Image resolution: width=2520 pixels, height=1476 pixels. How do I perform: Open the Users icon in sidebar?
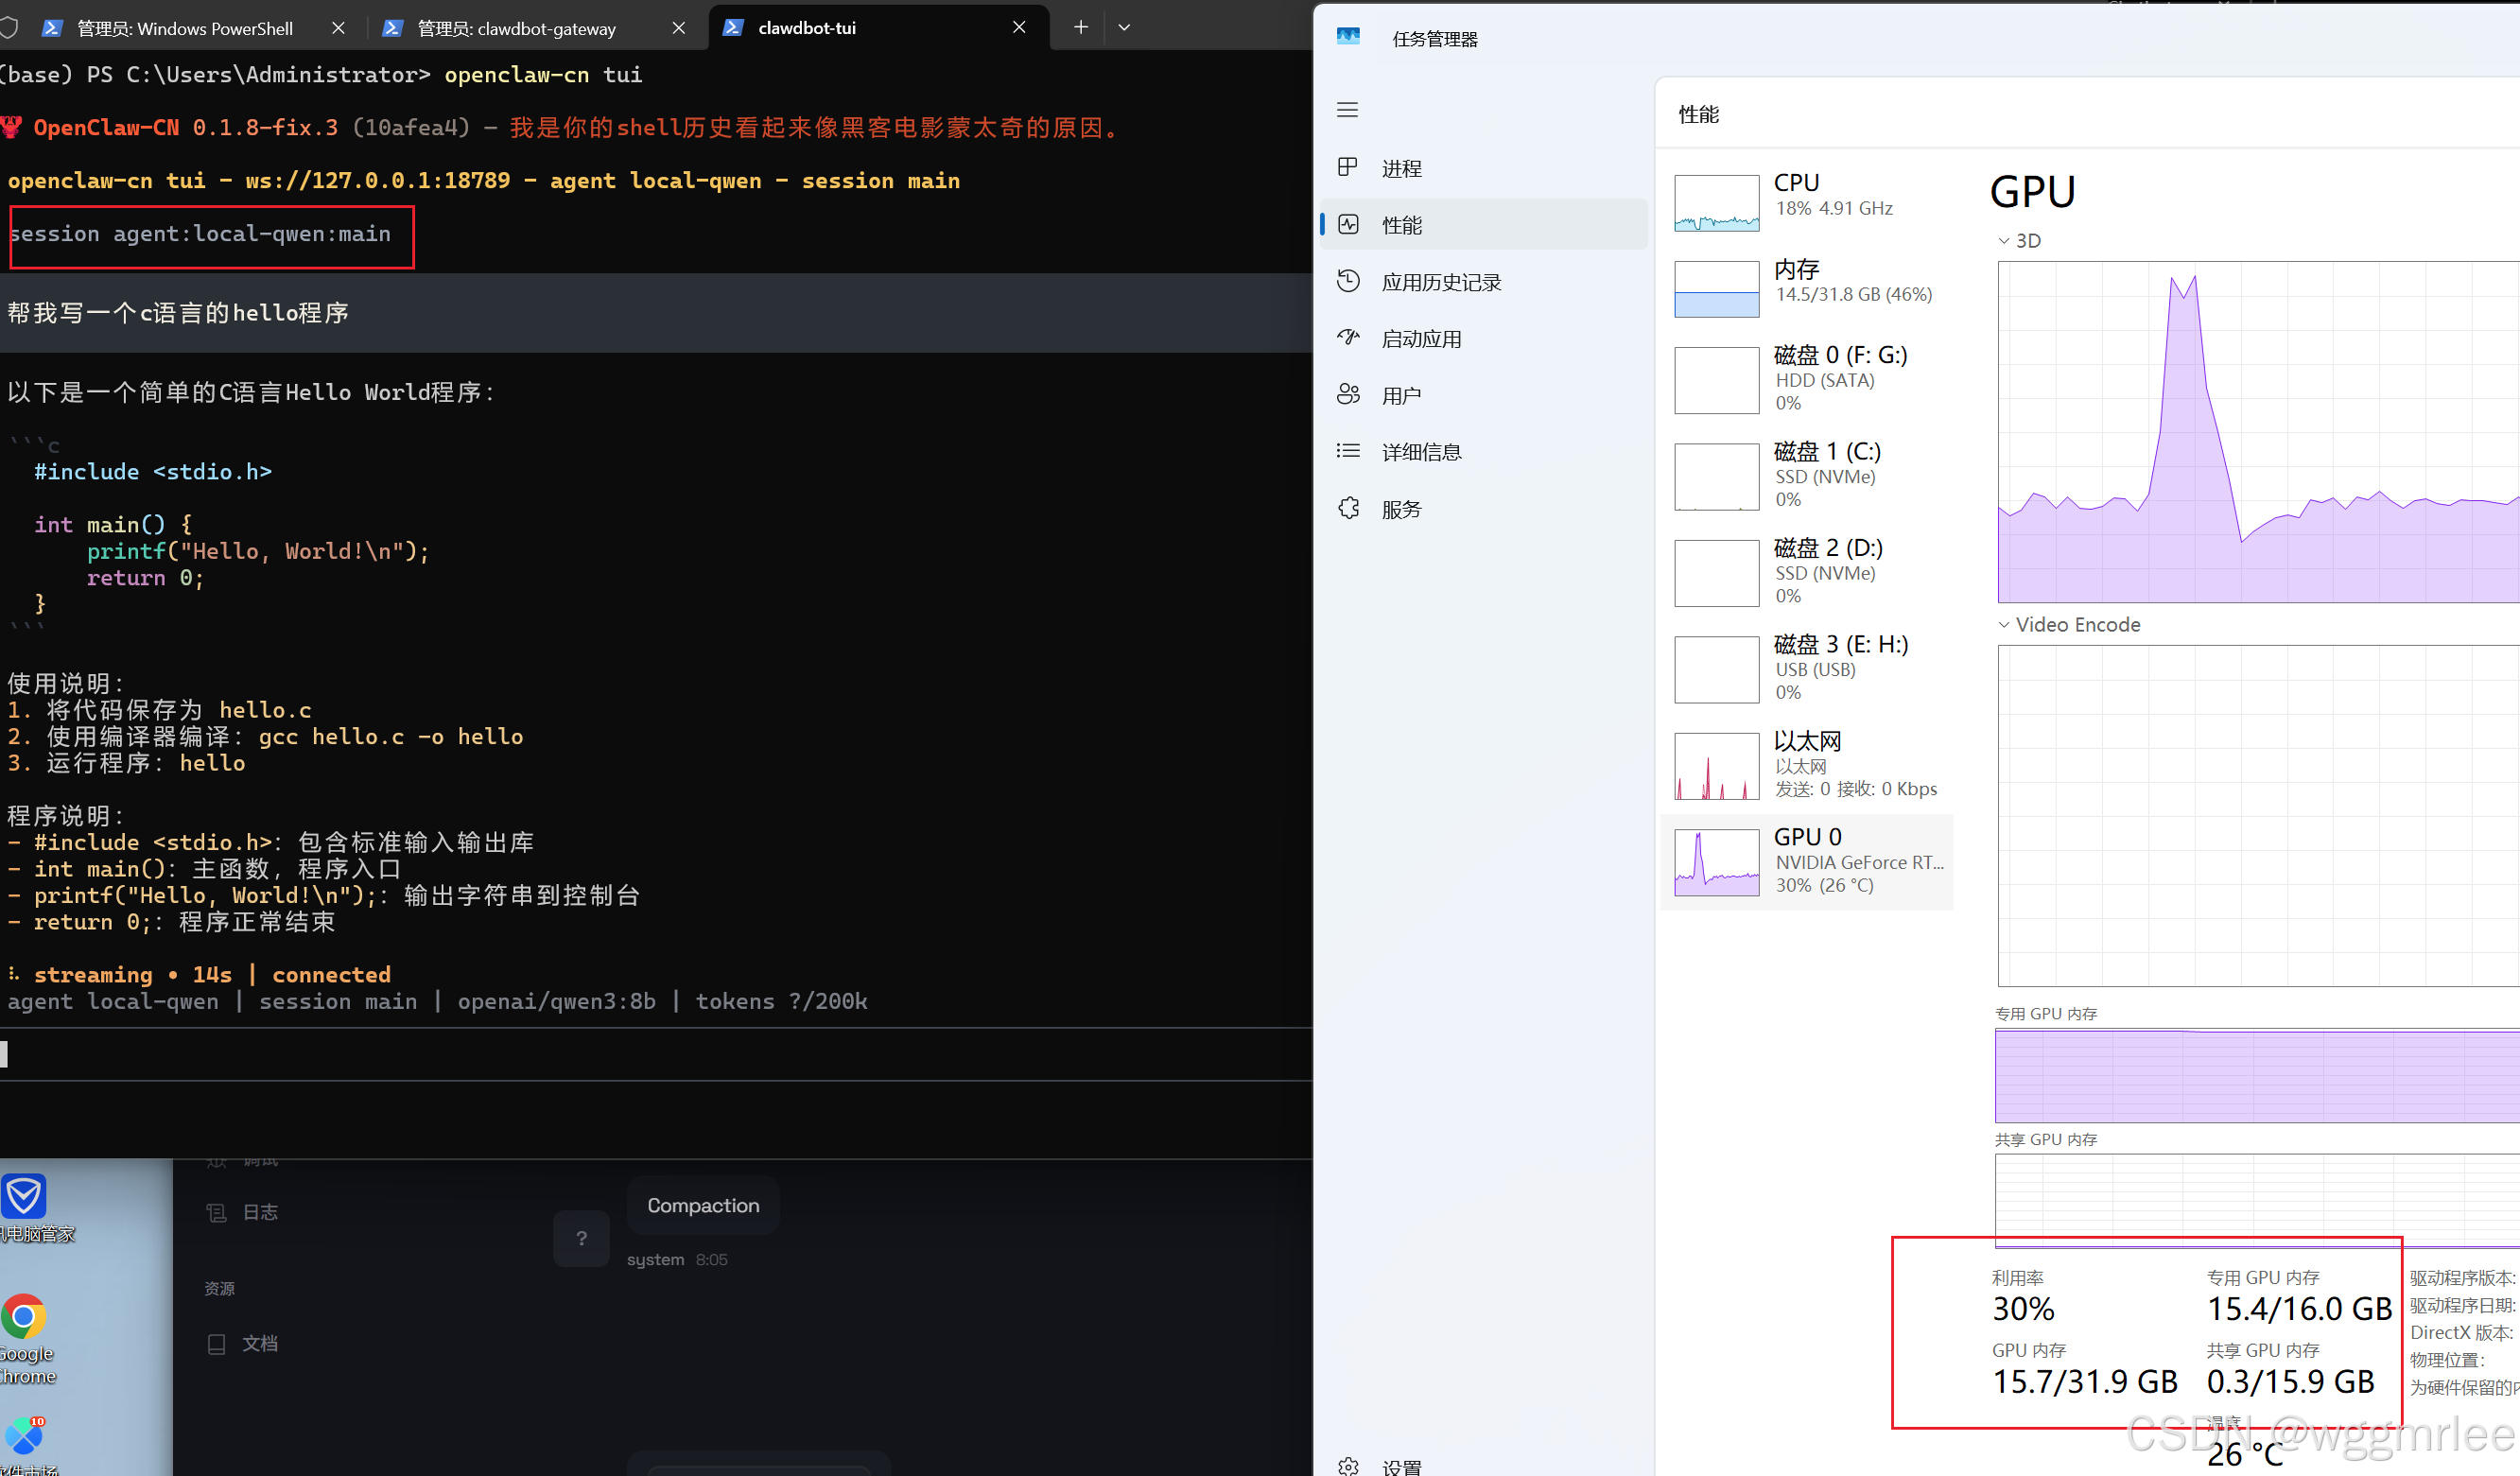click(1348, 395)
